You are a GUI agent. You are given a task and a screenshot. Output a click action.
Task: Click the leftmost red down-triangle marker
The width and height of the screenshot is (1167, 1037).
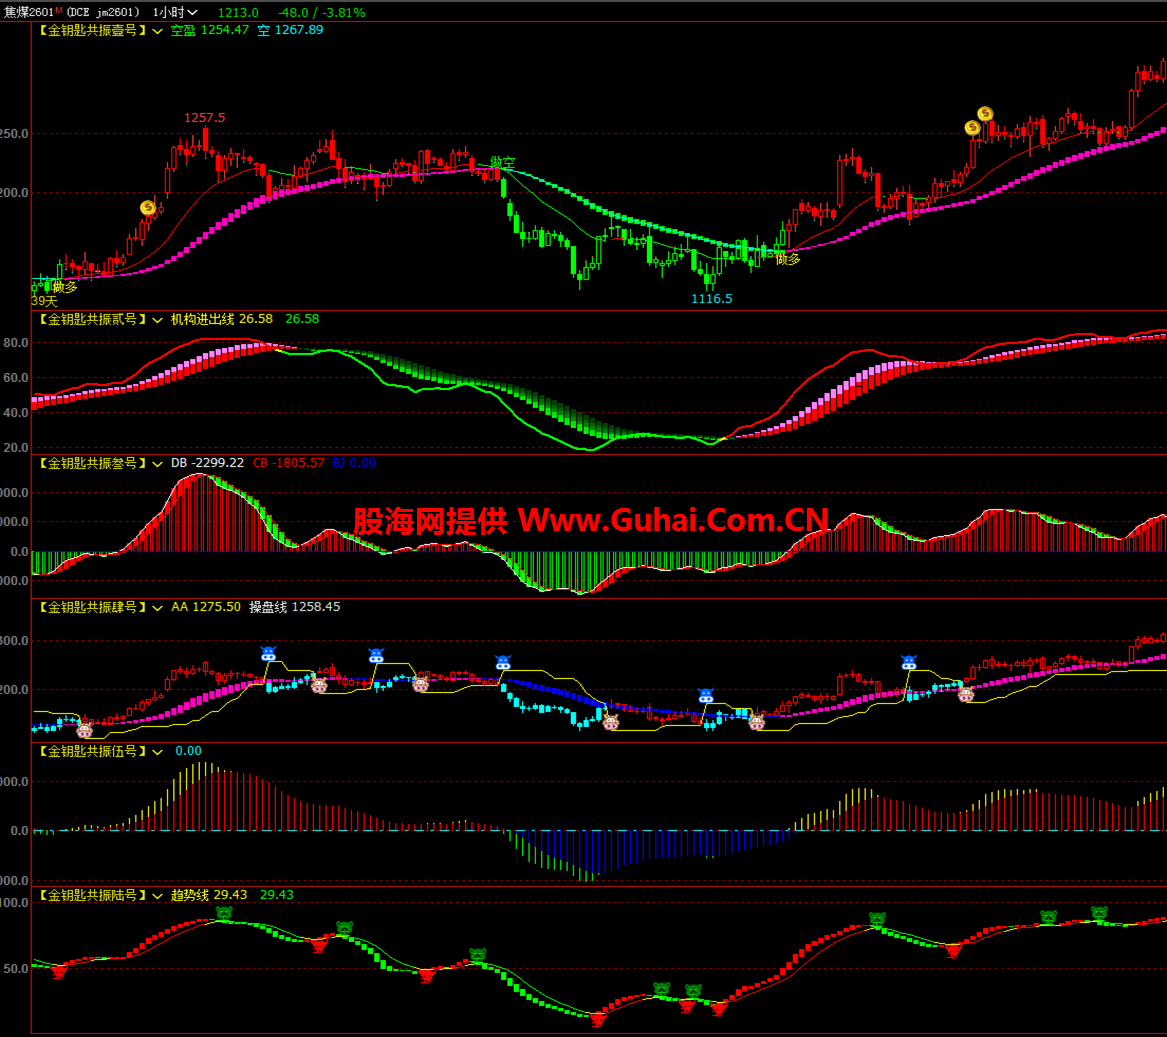coord(58,971)
